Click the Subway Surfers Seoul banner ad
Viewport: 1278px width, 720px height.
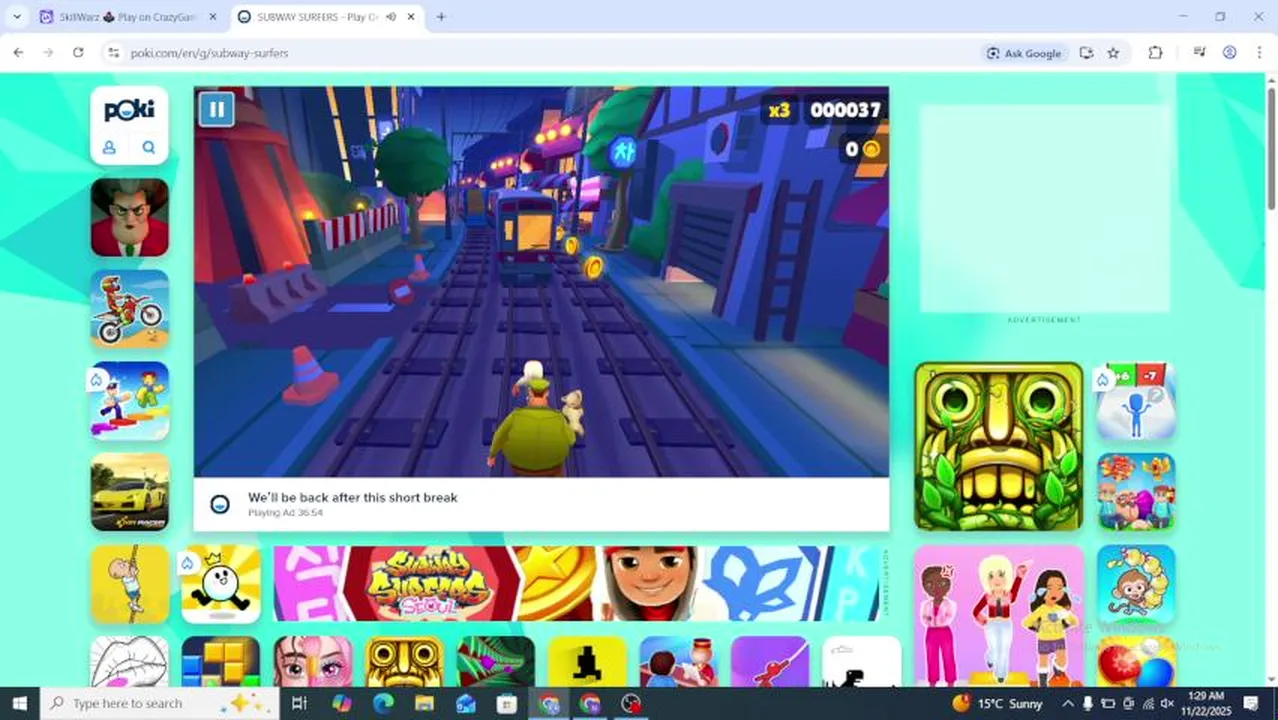[x=577, y=584]
